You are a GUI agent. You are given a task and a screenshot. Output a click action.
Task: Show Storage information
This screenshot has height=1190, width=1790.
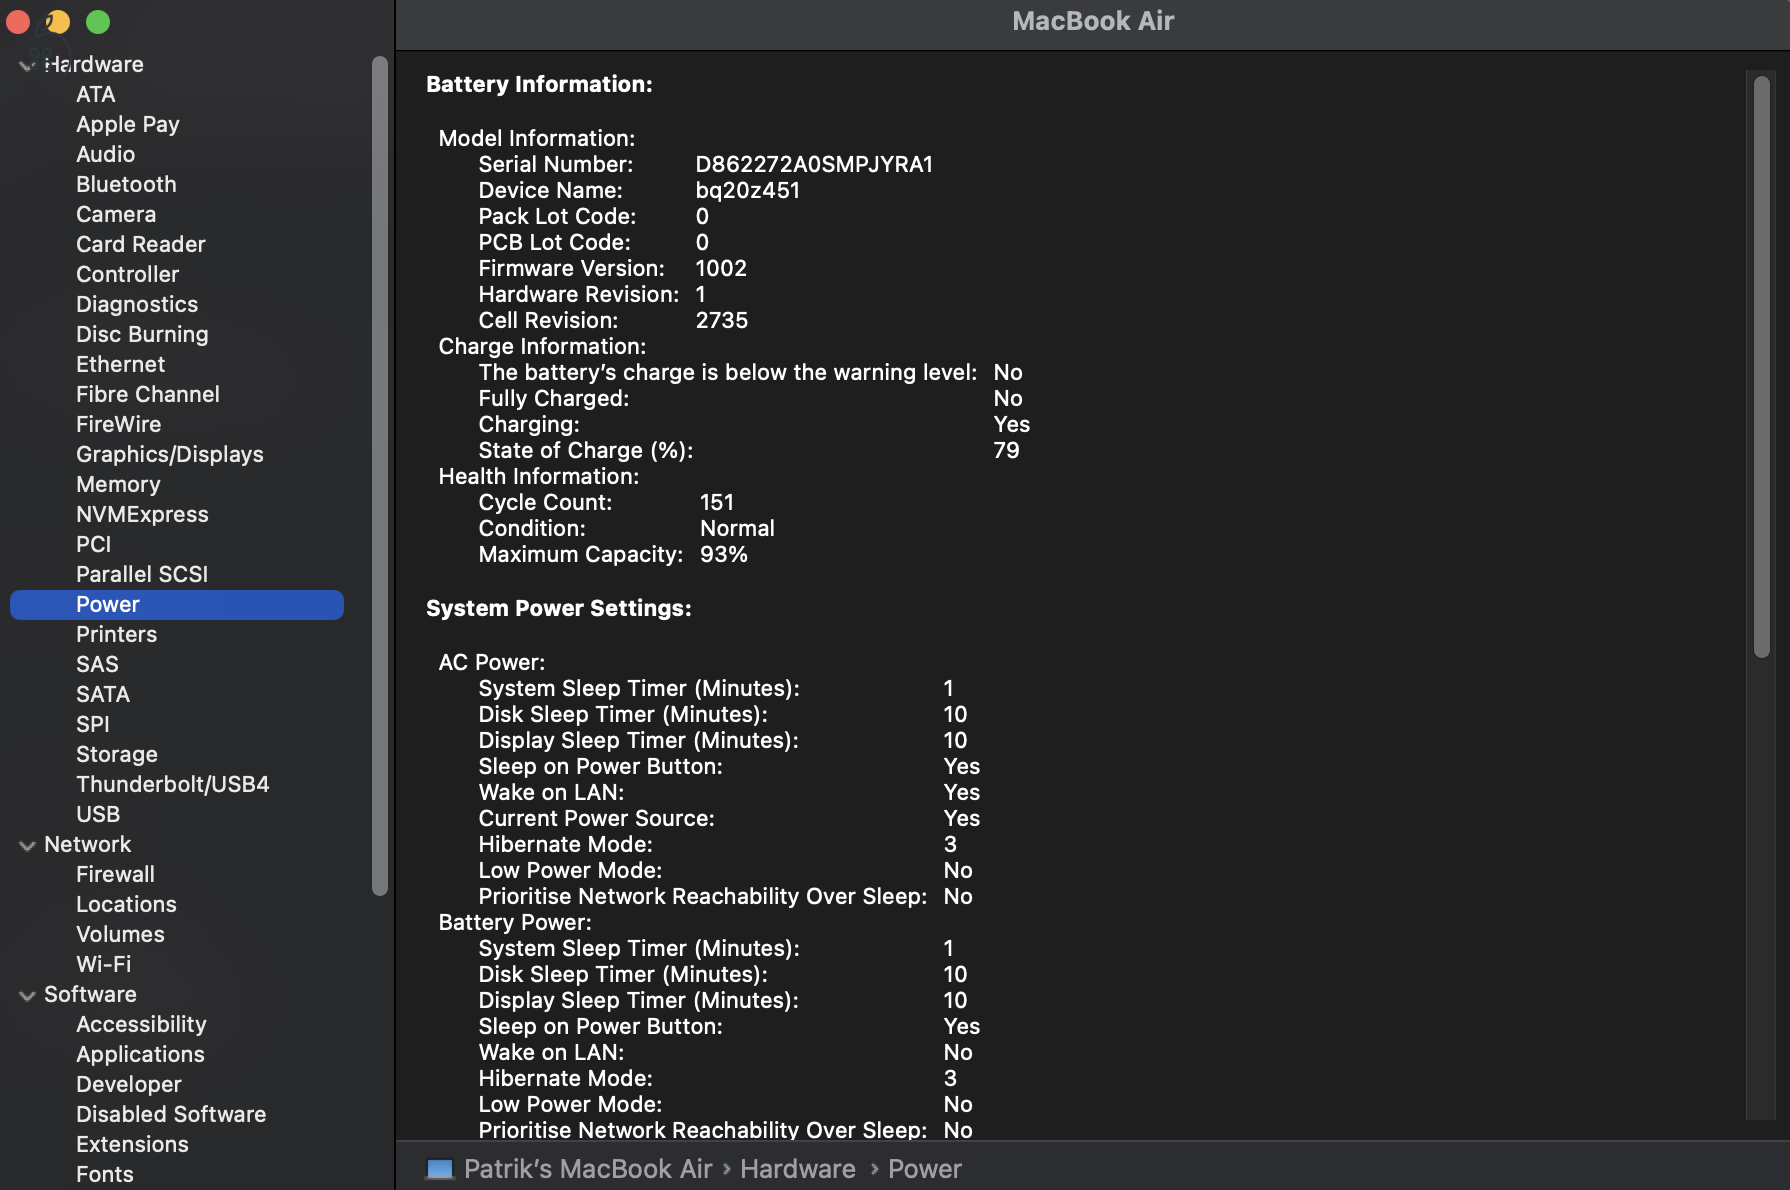(117, 754)
